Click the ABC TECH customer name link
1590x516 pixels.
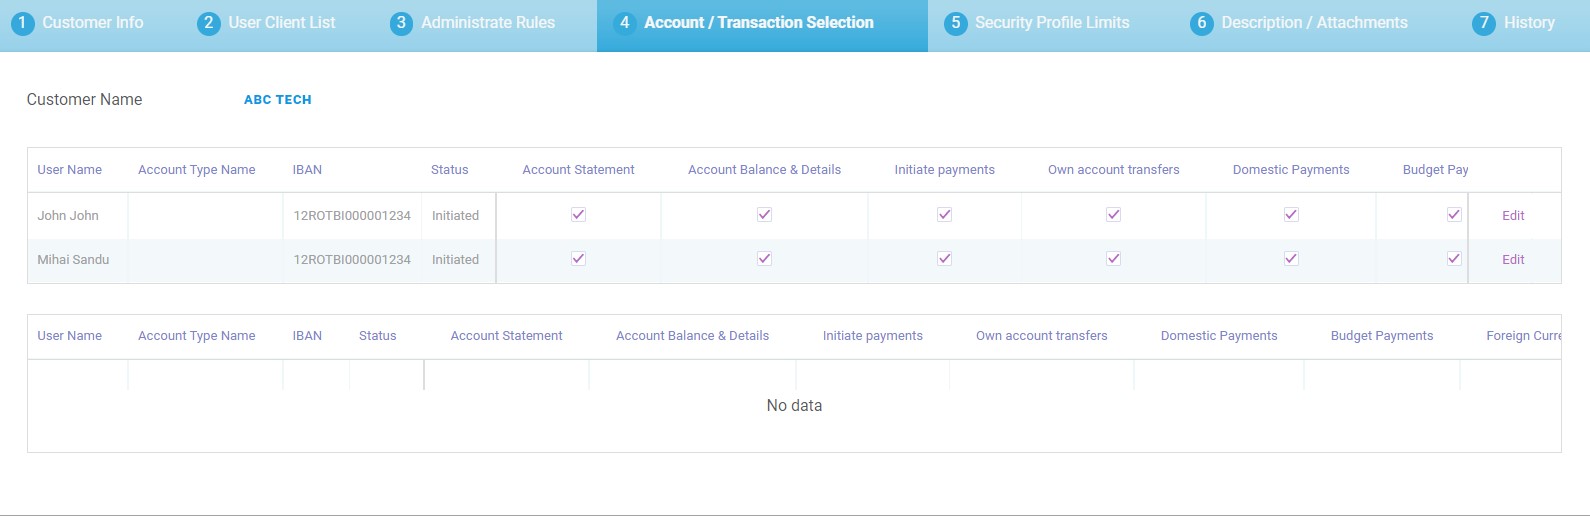278,100
